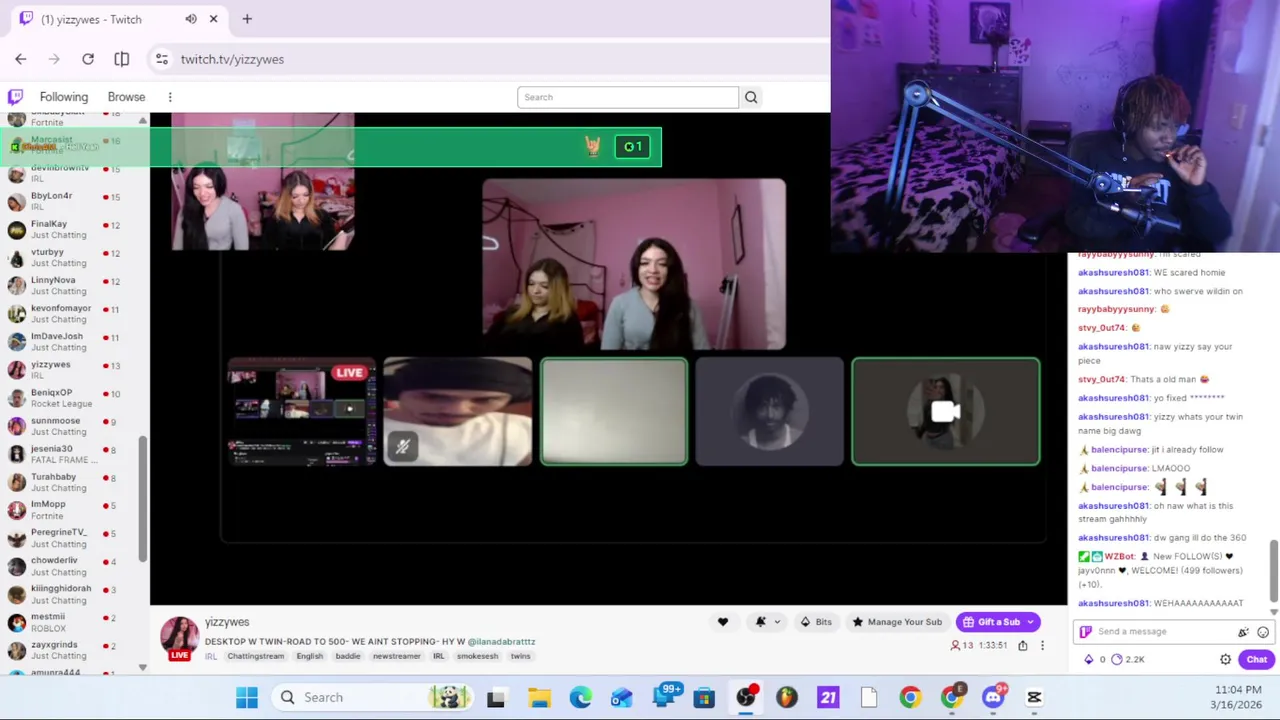
Task: Open site info icon beside the URL
Action: coord(162,59)
